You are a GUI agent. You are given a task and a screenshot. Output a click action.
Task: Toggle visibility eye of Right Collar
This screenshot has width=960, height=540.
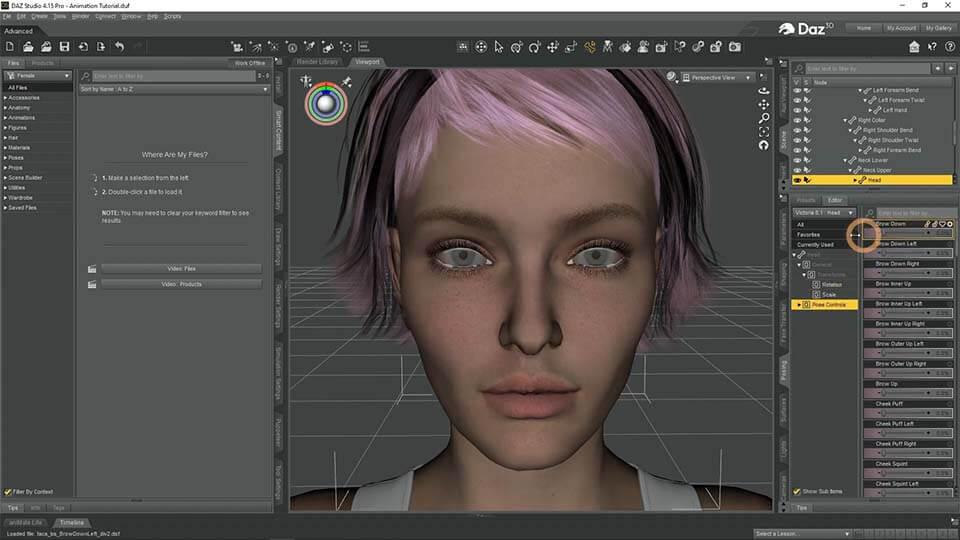pos(797,120)
